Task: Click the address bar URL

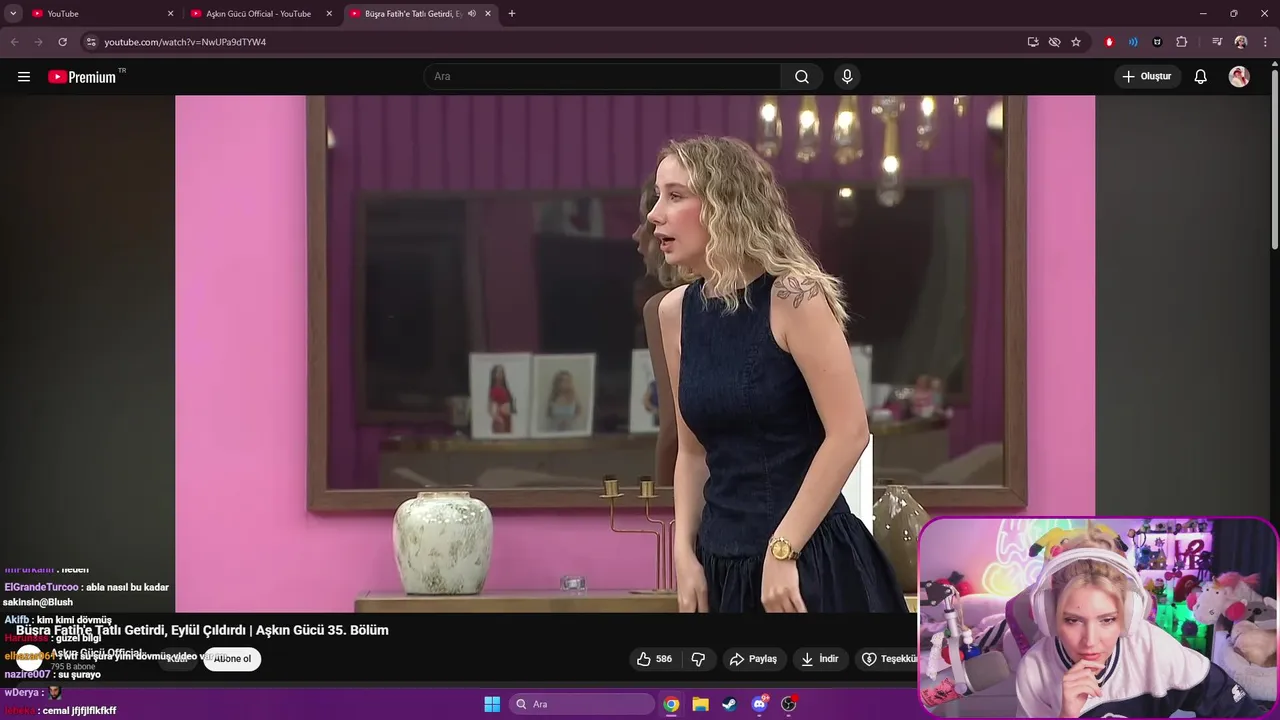Action: coord(185,42)
